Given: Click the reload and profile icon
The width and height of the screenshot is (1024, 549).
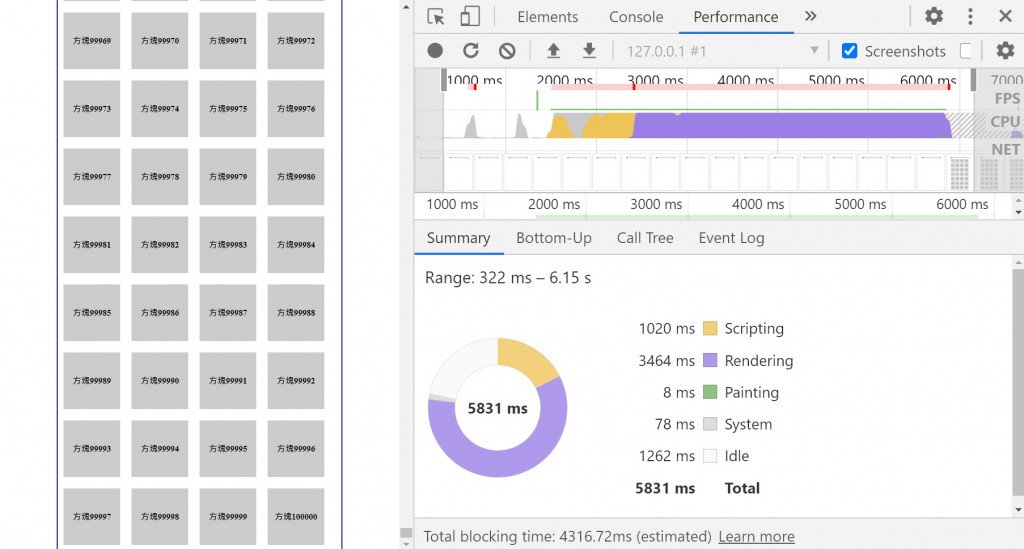Looking at the screenshot, I should 471,51.
